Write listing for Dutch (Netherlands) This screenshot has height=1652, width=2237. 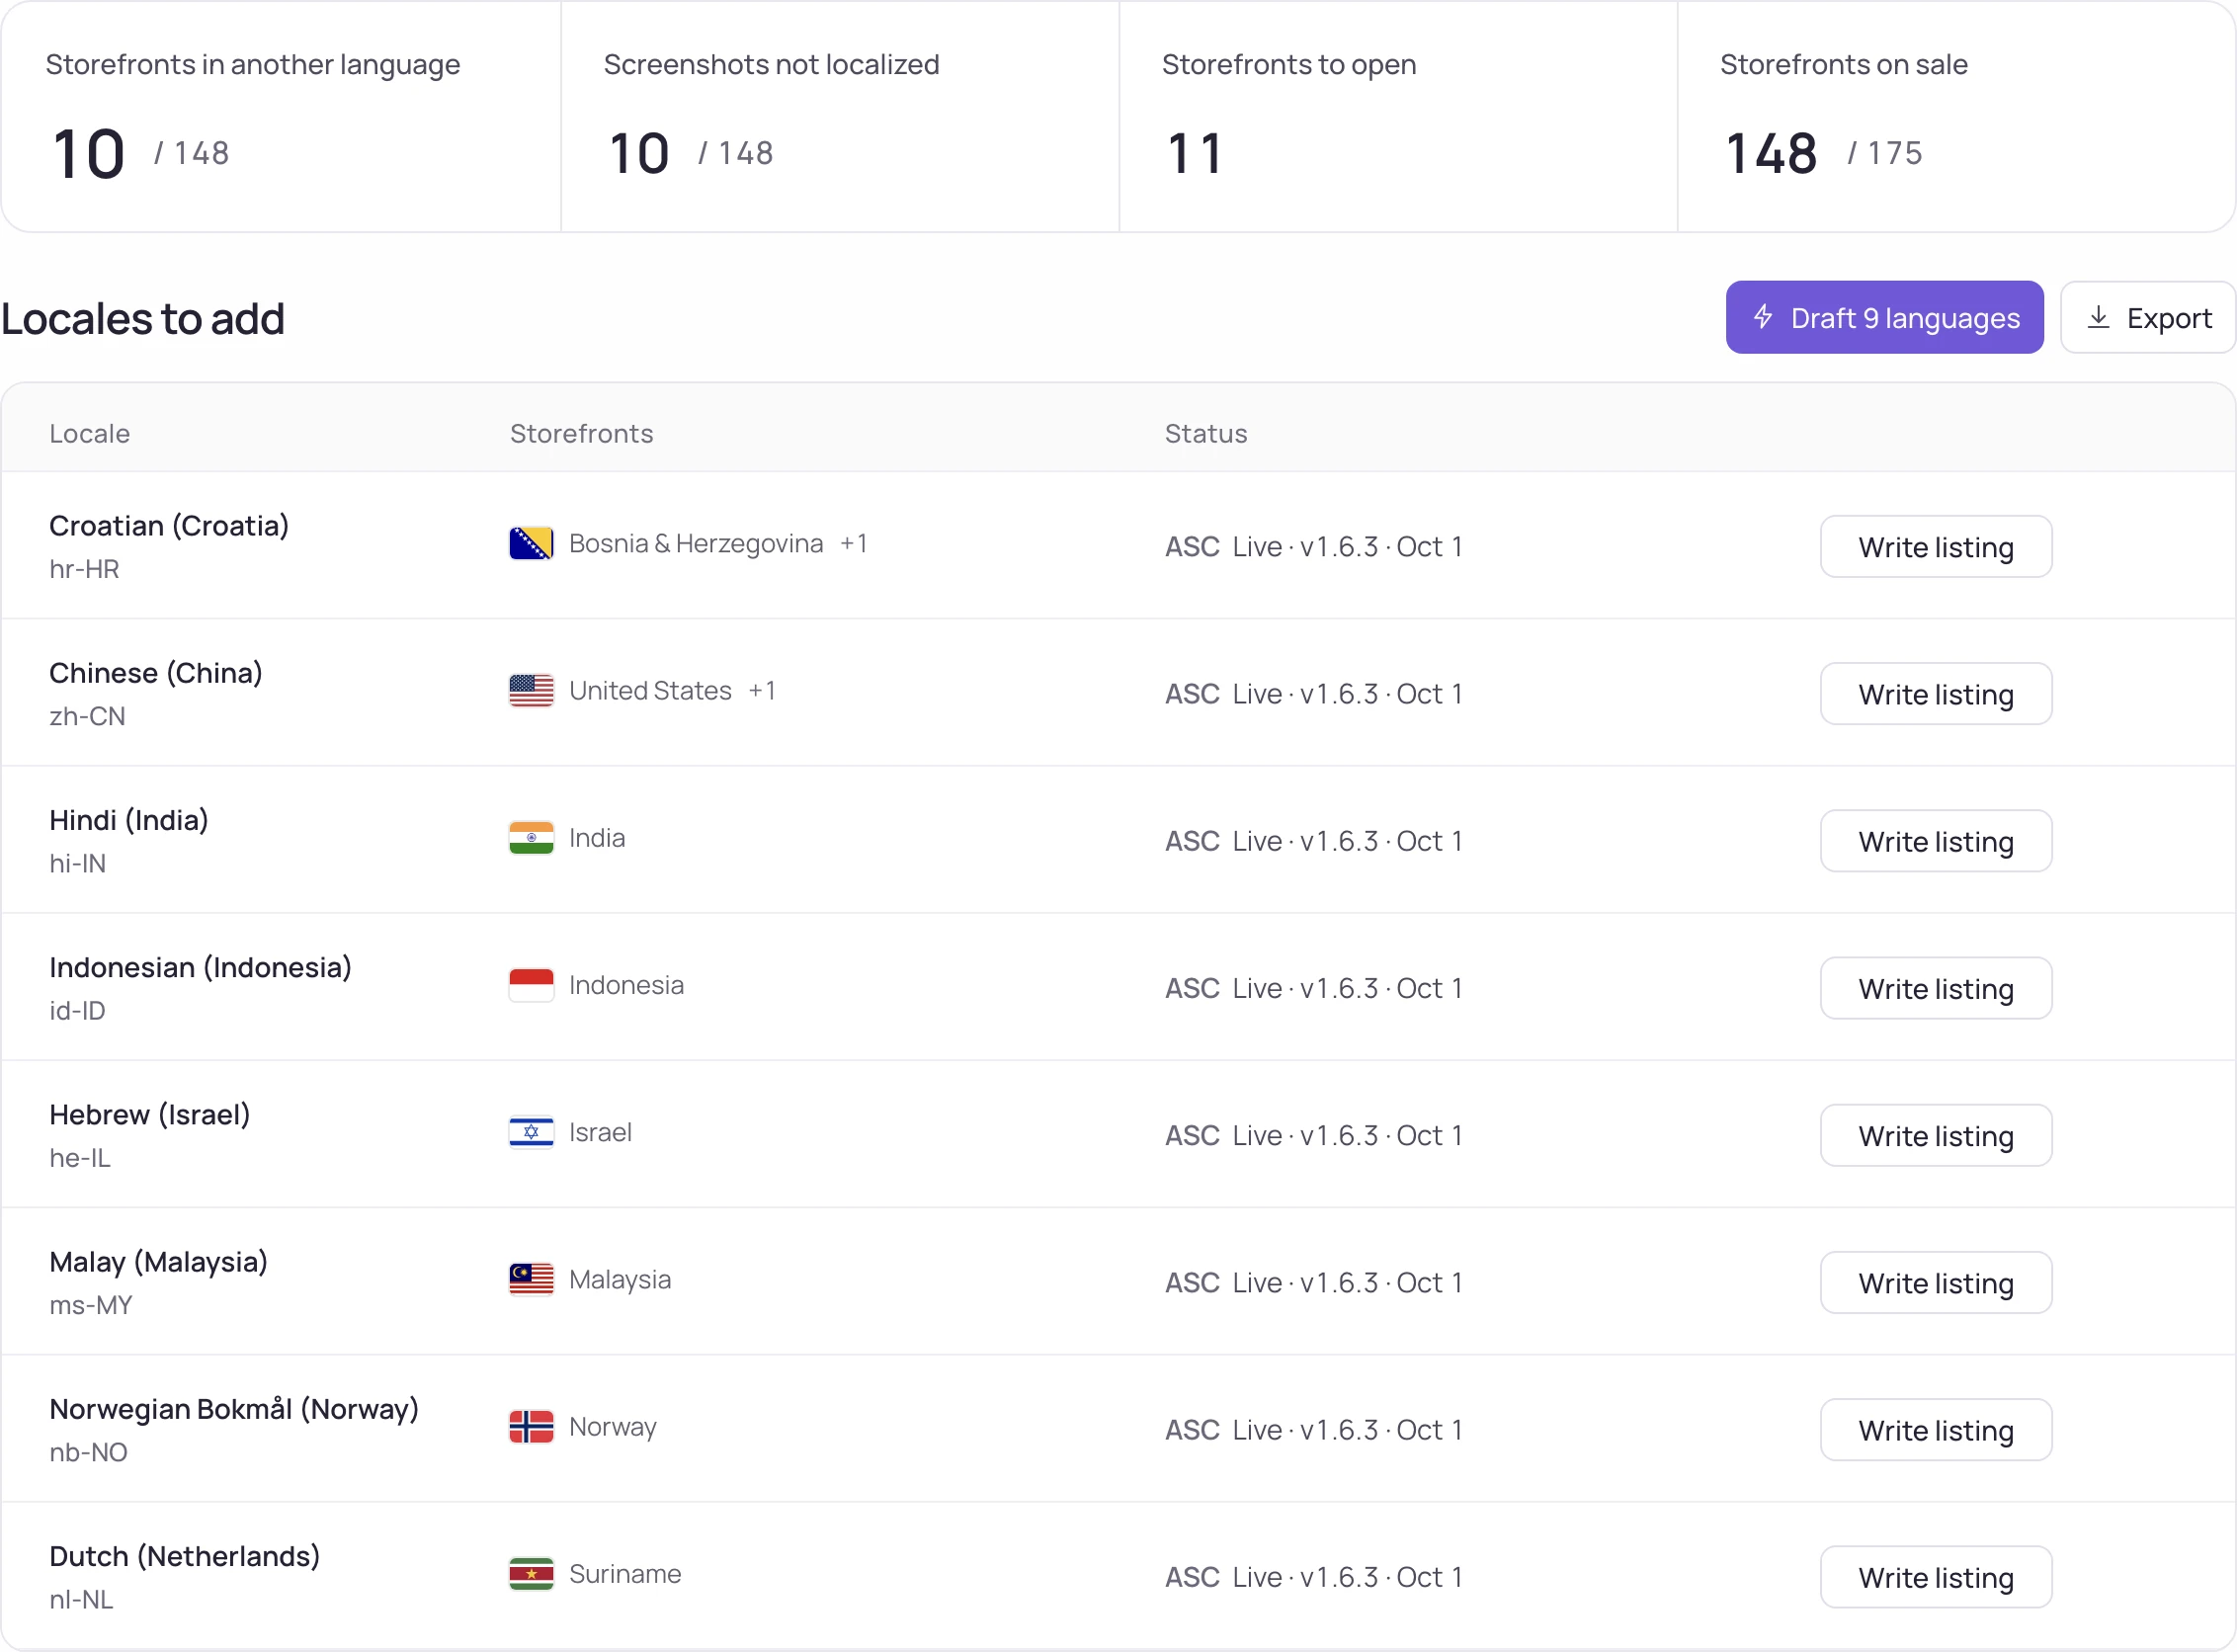1935,1577
